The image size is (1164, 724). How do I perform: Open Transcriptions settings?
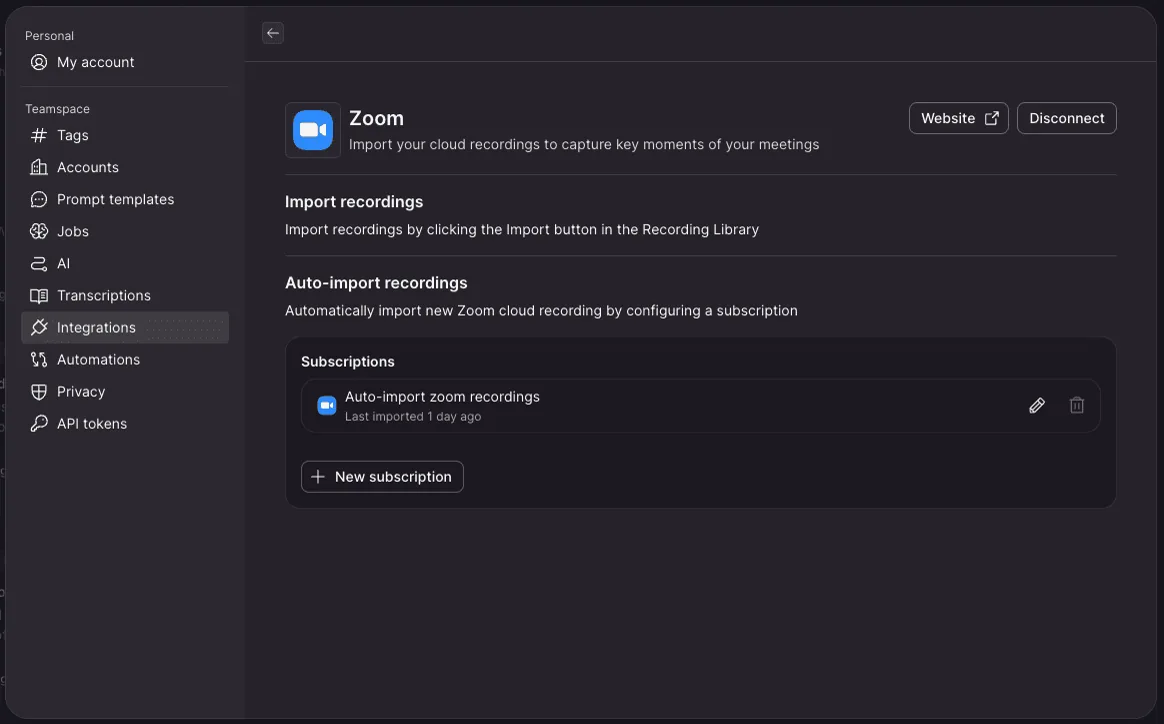[x=125, y=295]
